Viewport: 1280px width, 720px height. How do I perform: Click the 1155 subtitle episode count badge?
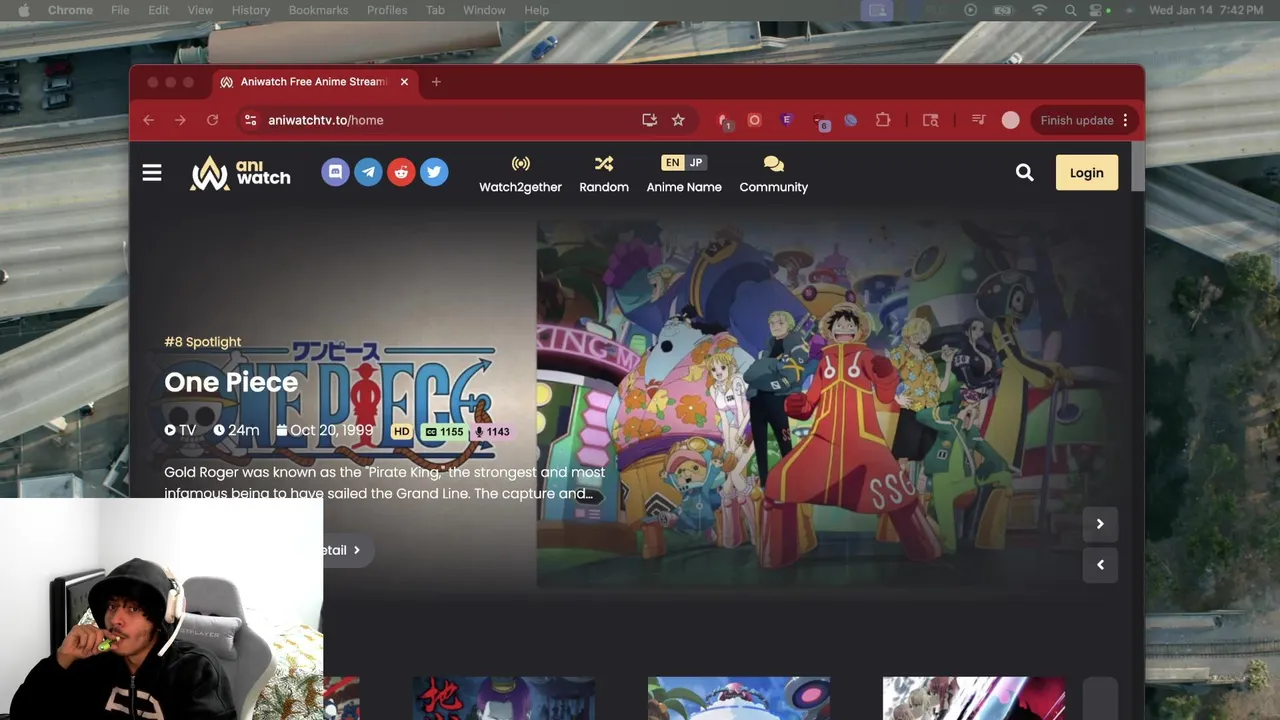click(x=444, y=432)
